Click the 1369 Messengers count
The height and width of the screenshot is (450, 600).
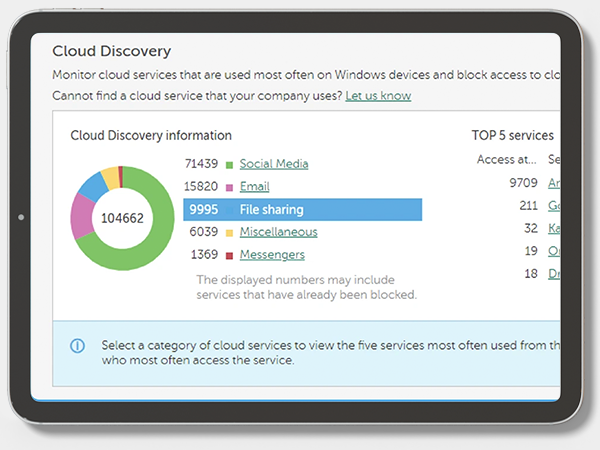[204, 254]
